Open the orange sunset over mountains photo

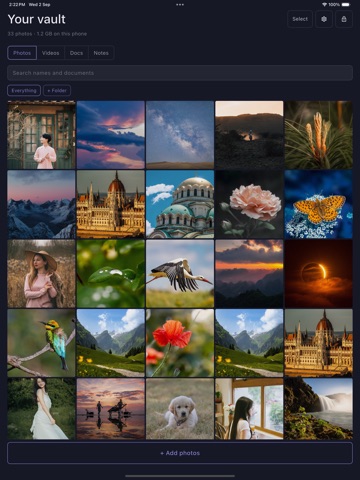coord(249,274)
